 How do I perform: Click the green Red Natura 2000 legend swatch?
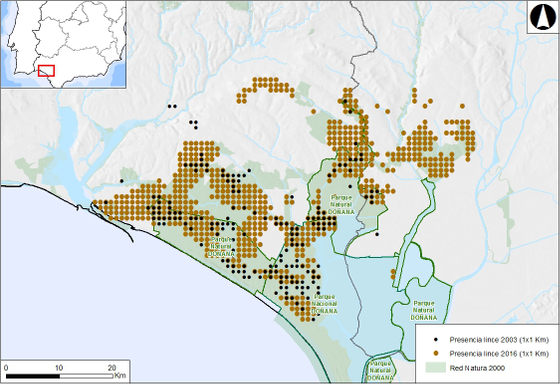coord(436,368)
